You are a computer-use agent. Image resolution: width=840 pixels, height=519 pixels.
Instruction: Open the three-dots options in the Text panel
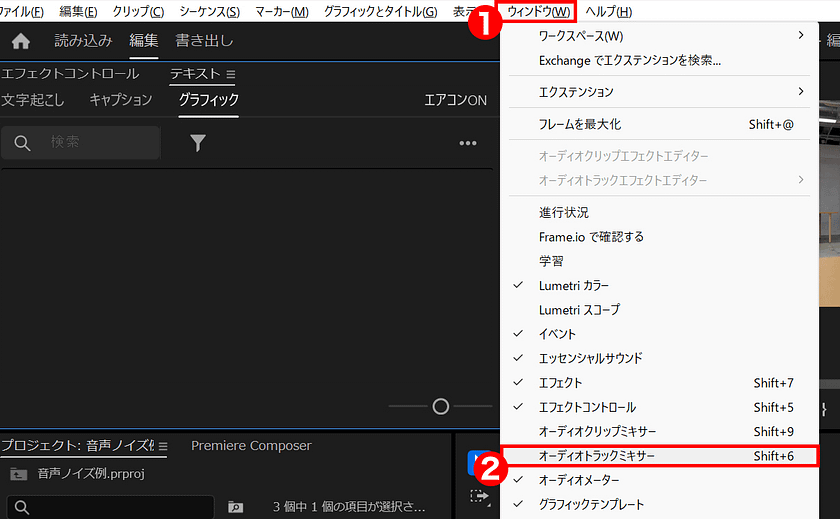[x=467, y=143]
